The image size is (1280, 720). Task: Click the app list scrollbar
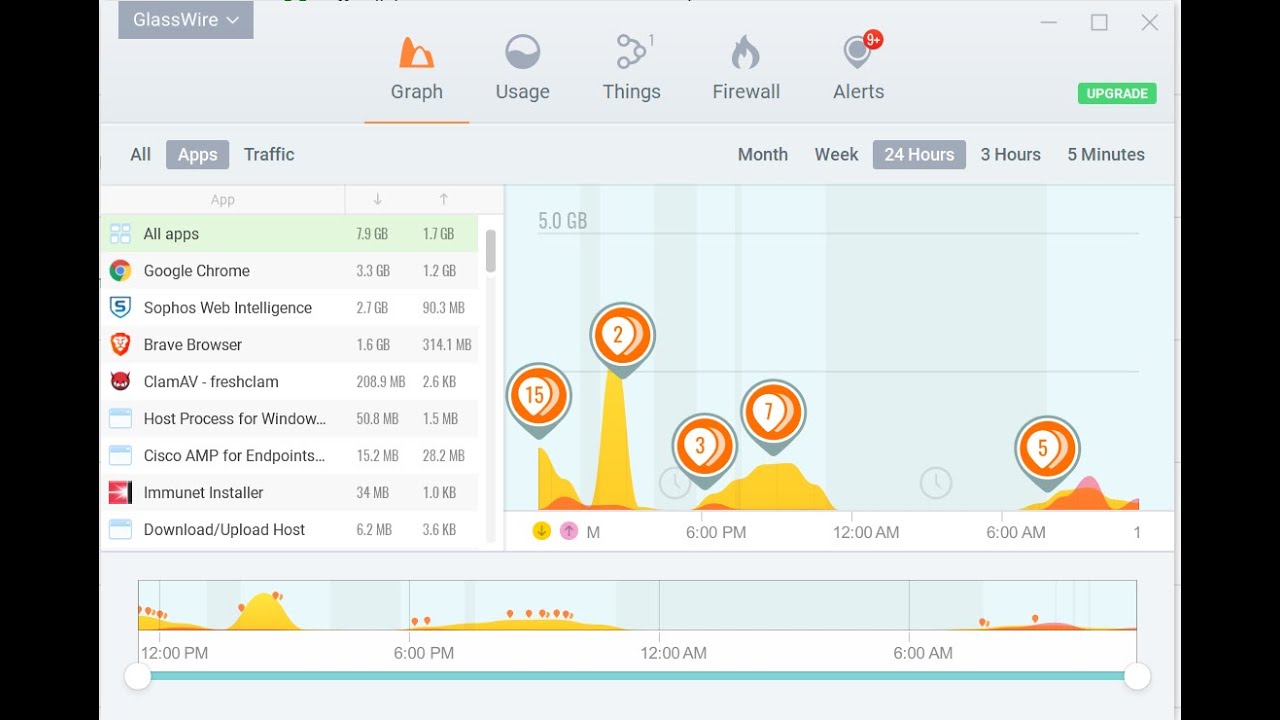490,251
